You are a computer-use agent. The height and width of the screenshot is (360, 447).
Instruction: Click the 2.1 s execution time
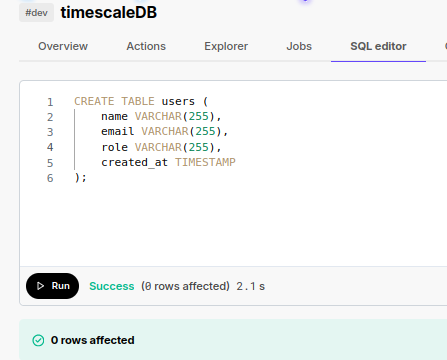click(x=251, y=286)
